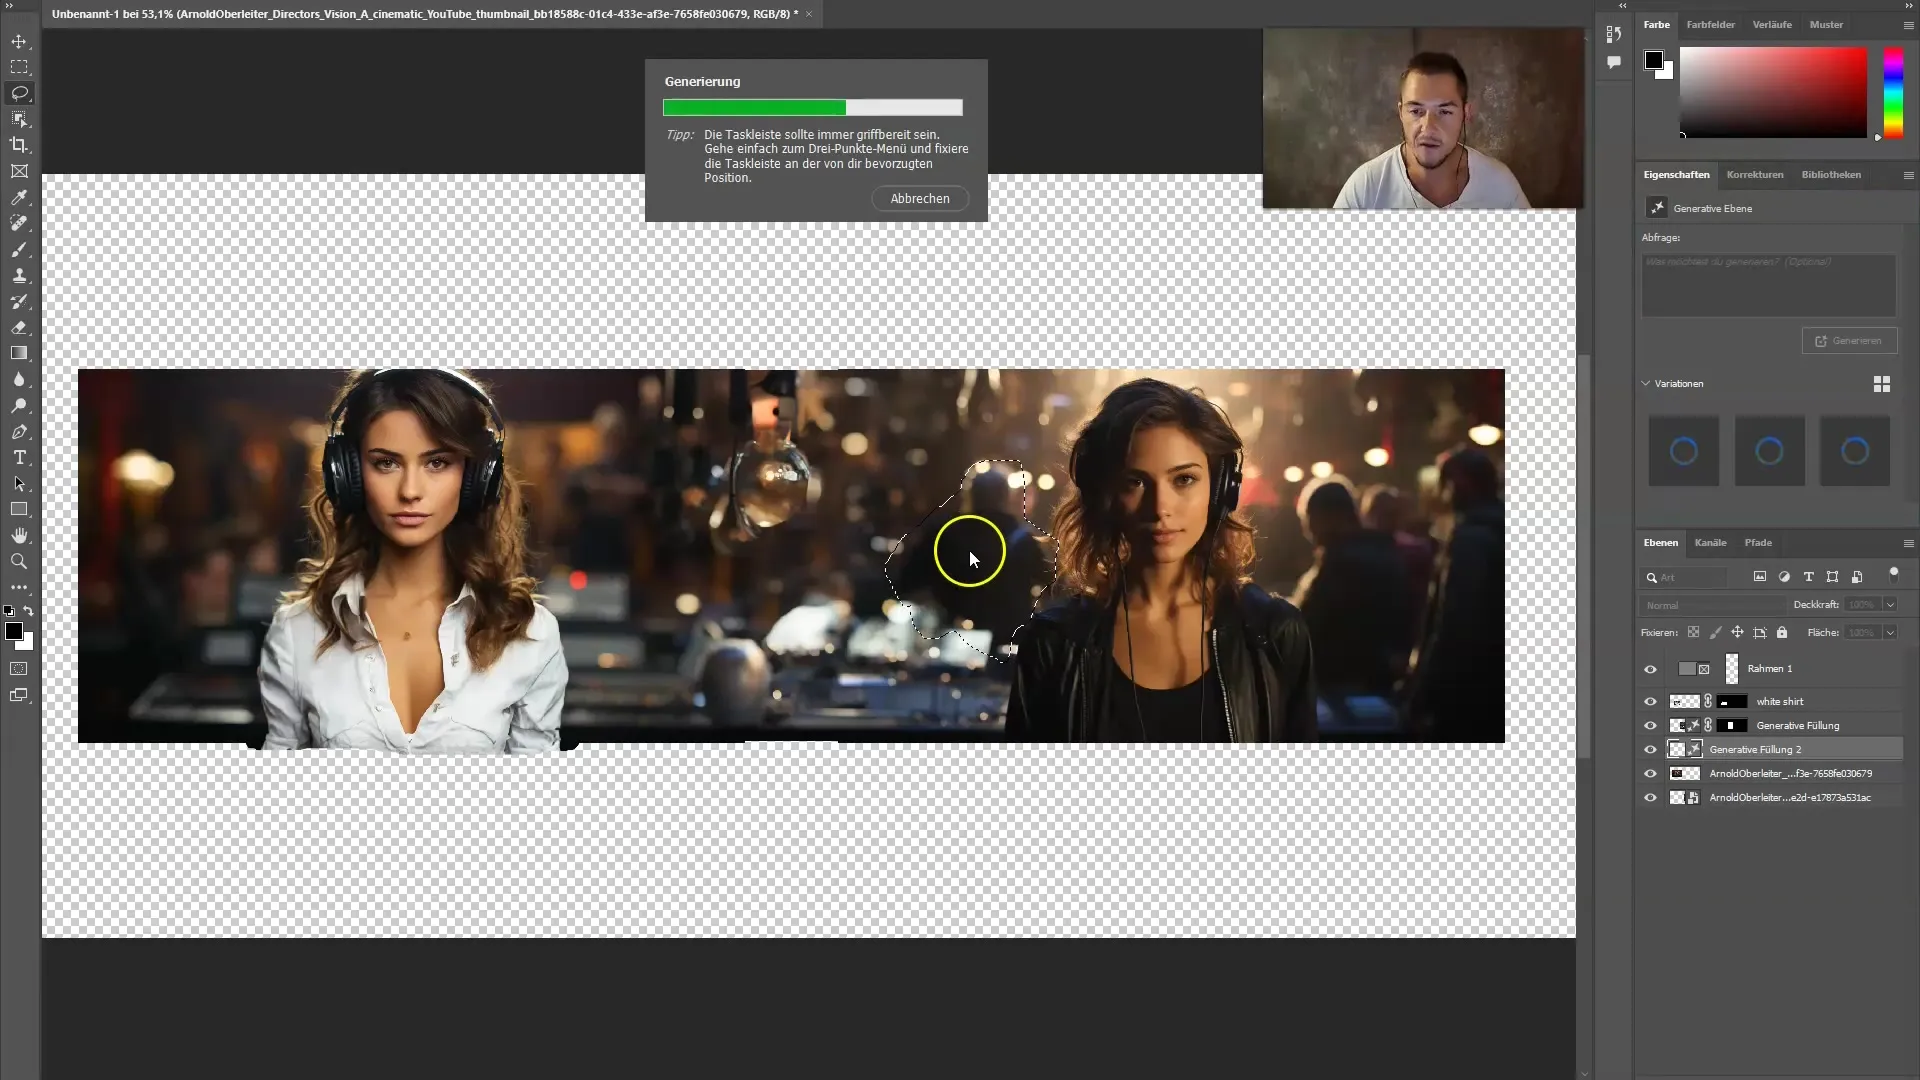Switch to the Verläufe tab
The height and width of the screenshot is (1080, 1920).
[1772, 25]
